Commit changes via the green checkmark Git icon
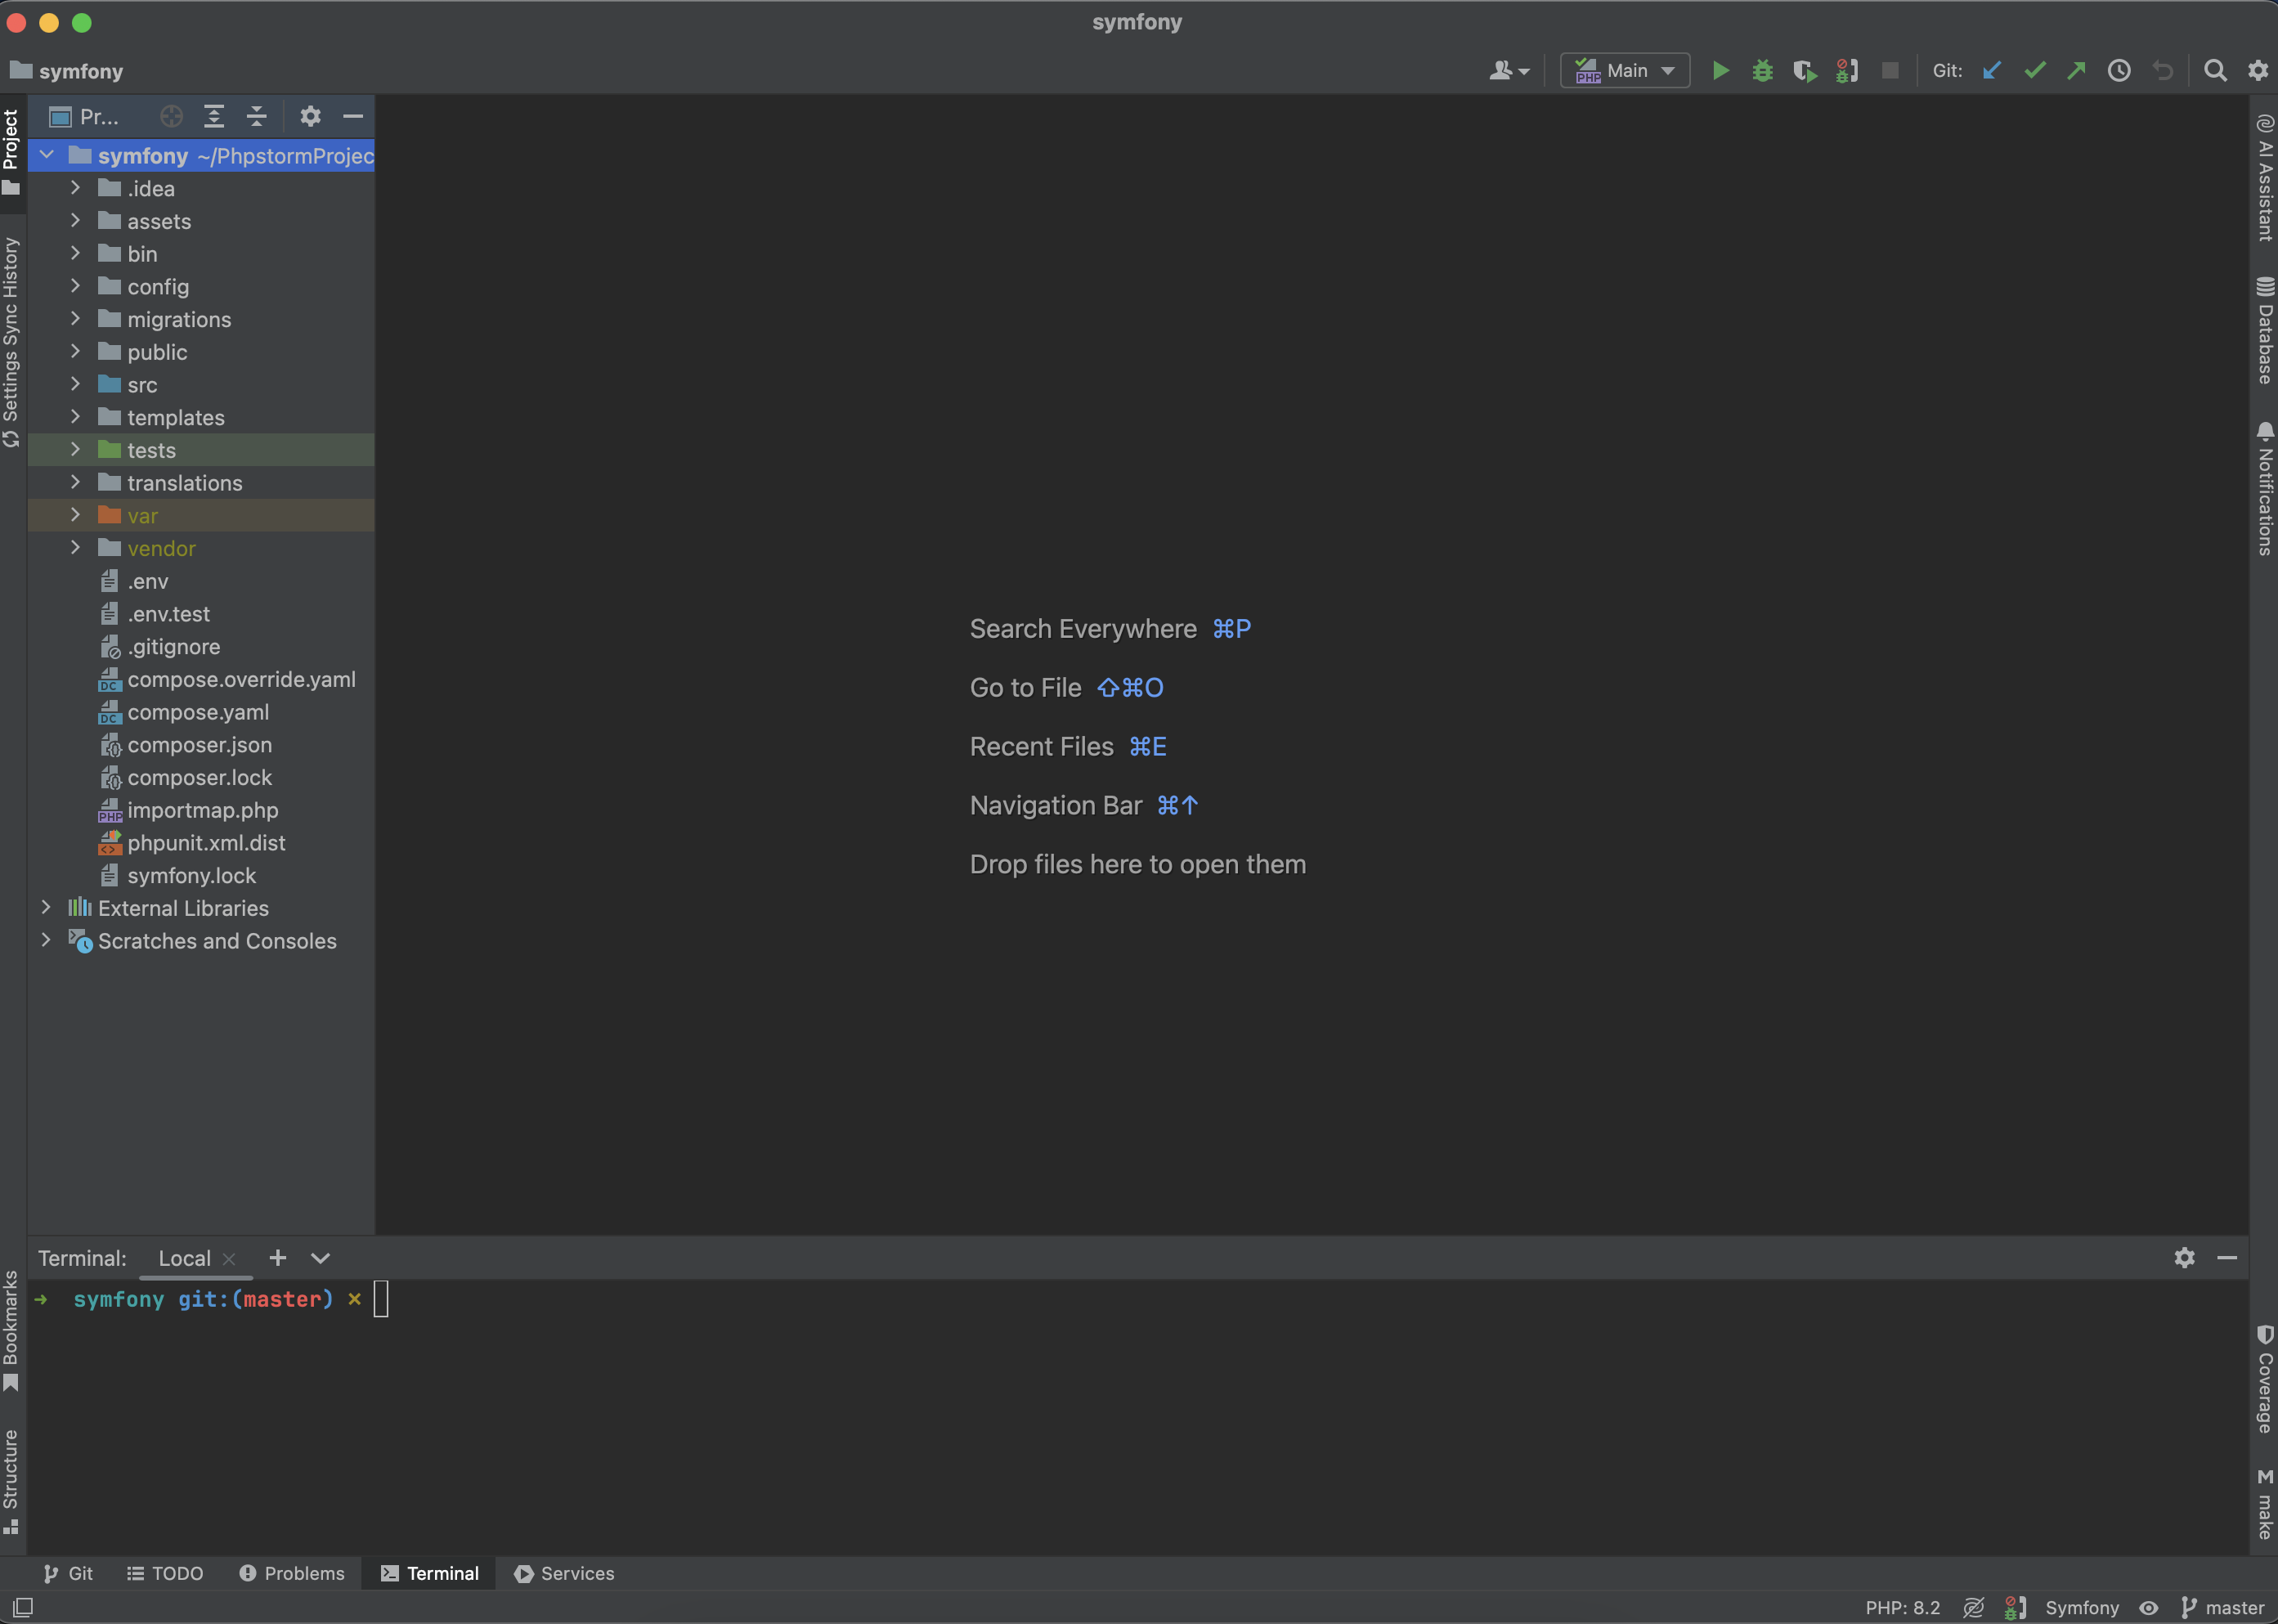Screen dimensions: 2278x1624 (x=2034, y=70)
